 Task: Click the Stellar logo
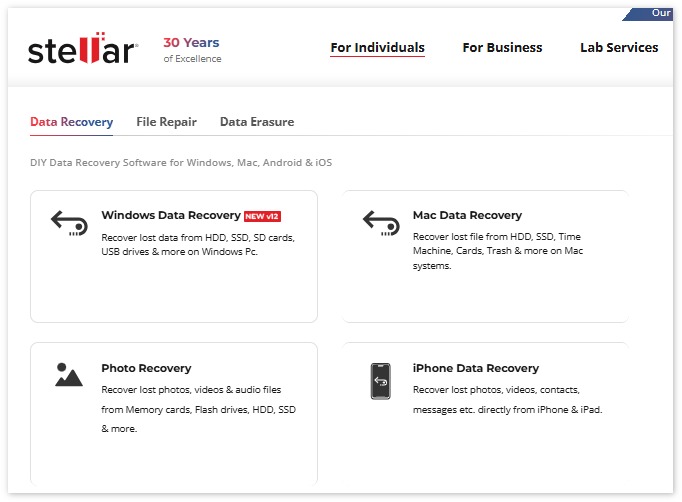[82, 50]
